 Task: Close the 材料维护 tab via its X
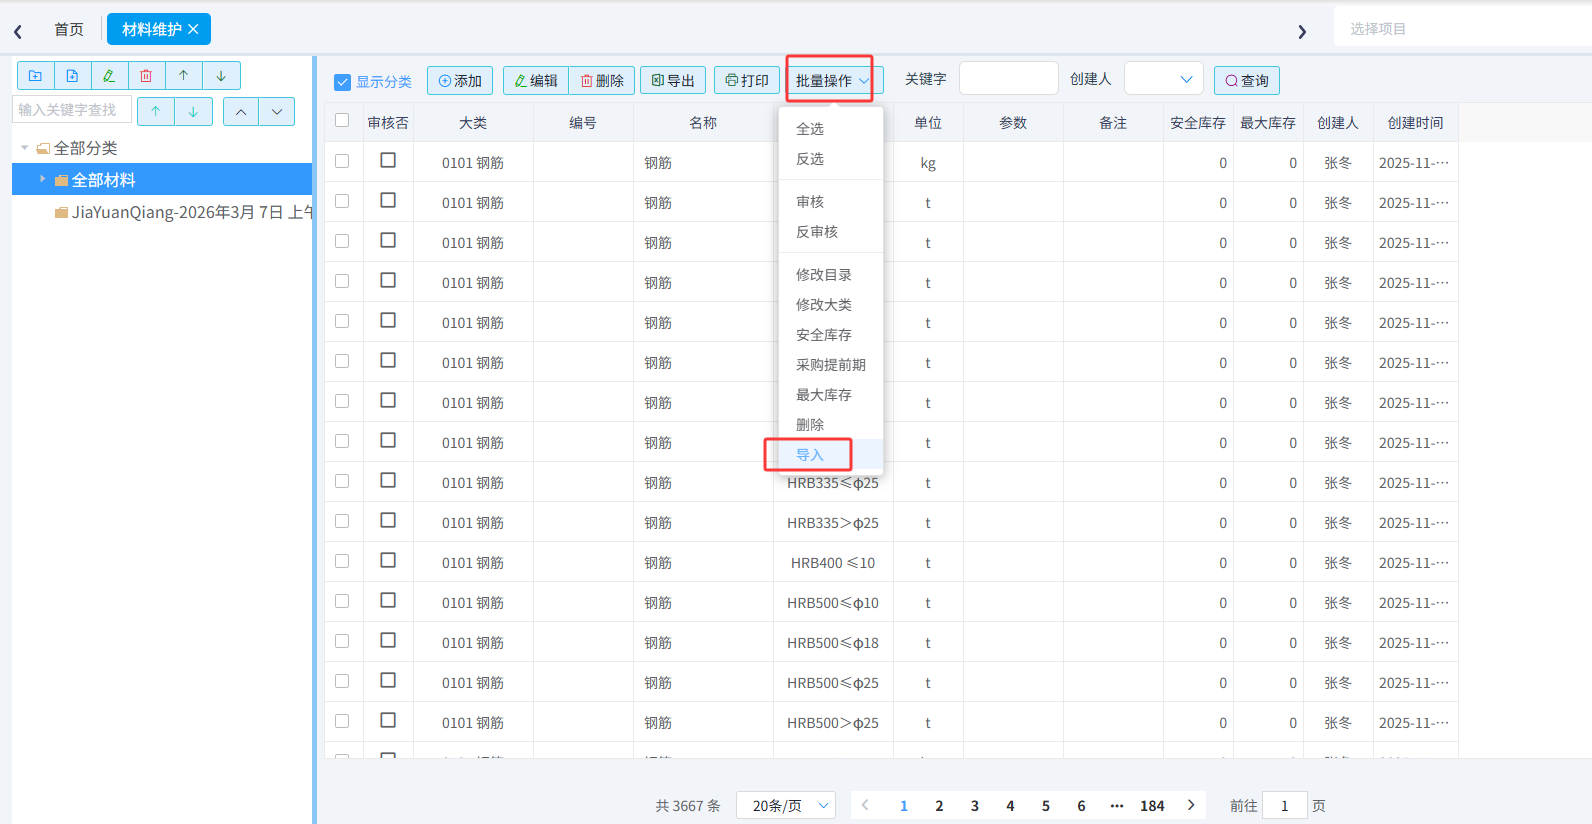[x=193, y=29]
